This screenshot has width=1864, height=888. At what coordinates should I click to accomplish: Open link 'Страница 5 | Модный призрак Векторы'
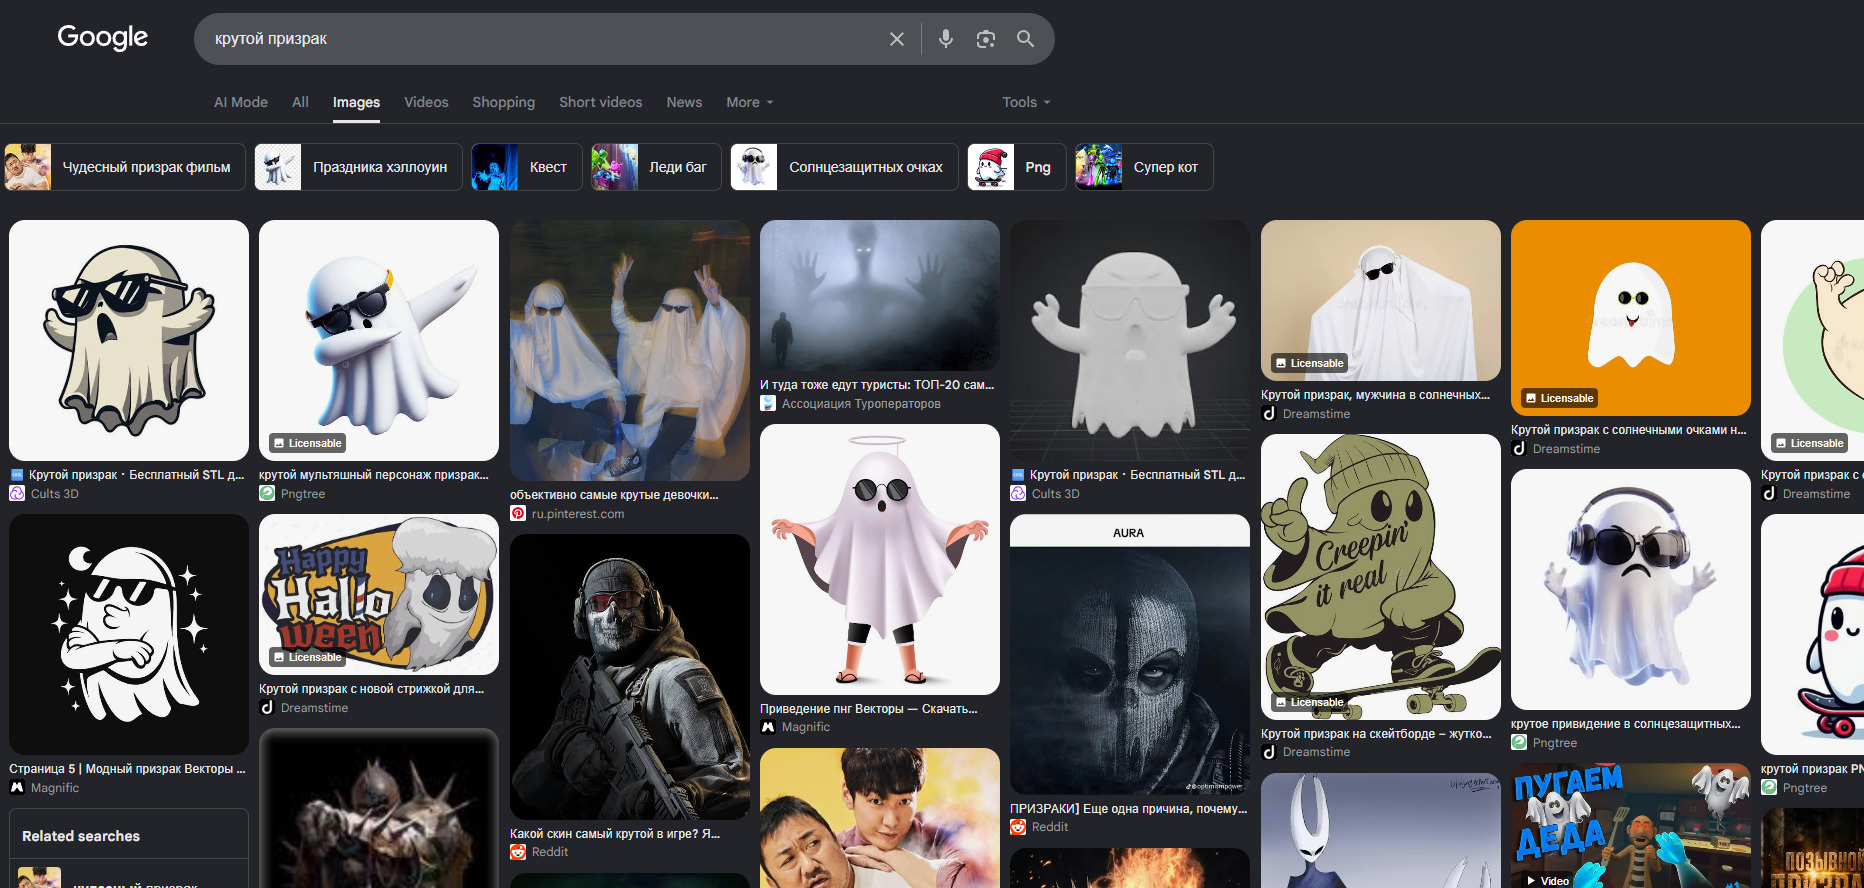point(127,769)
